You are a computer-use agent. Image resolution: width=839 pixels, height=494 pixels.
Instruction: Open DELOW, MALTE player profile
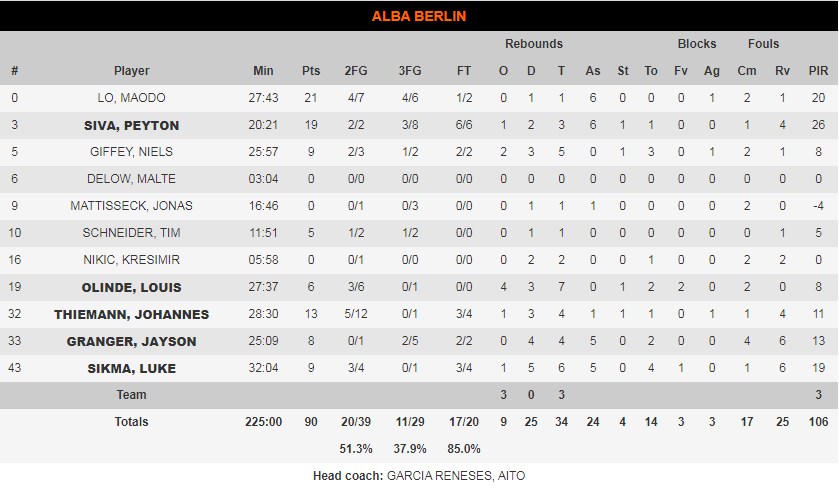131,179
